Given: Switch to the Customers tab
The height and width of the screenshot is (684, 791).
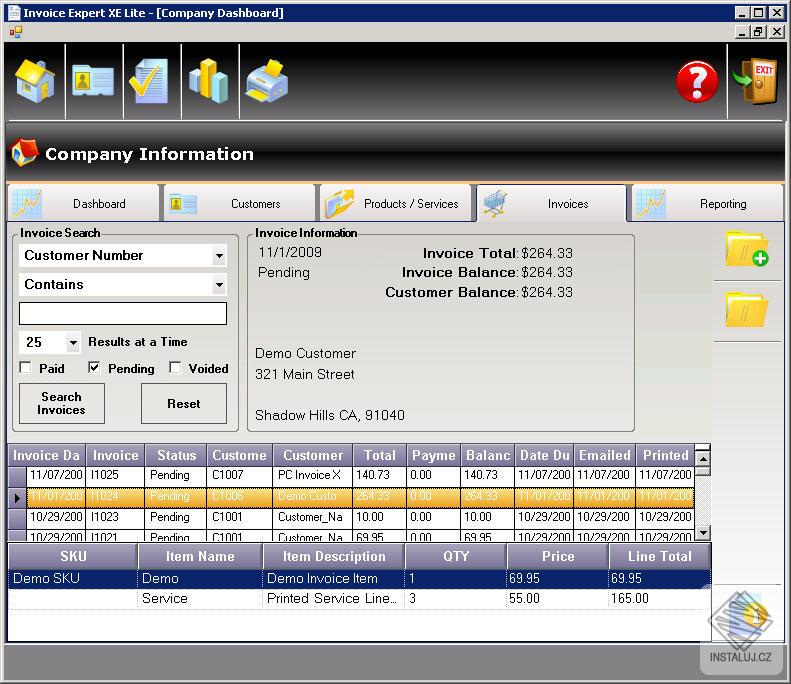Looking at the screenshot, I should click(x=239, y=204).
